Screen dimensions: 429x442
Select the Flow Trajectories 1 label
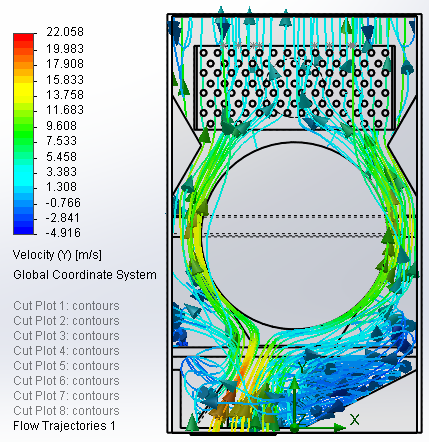tap(64, 426)
